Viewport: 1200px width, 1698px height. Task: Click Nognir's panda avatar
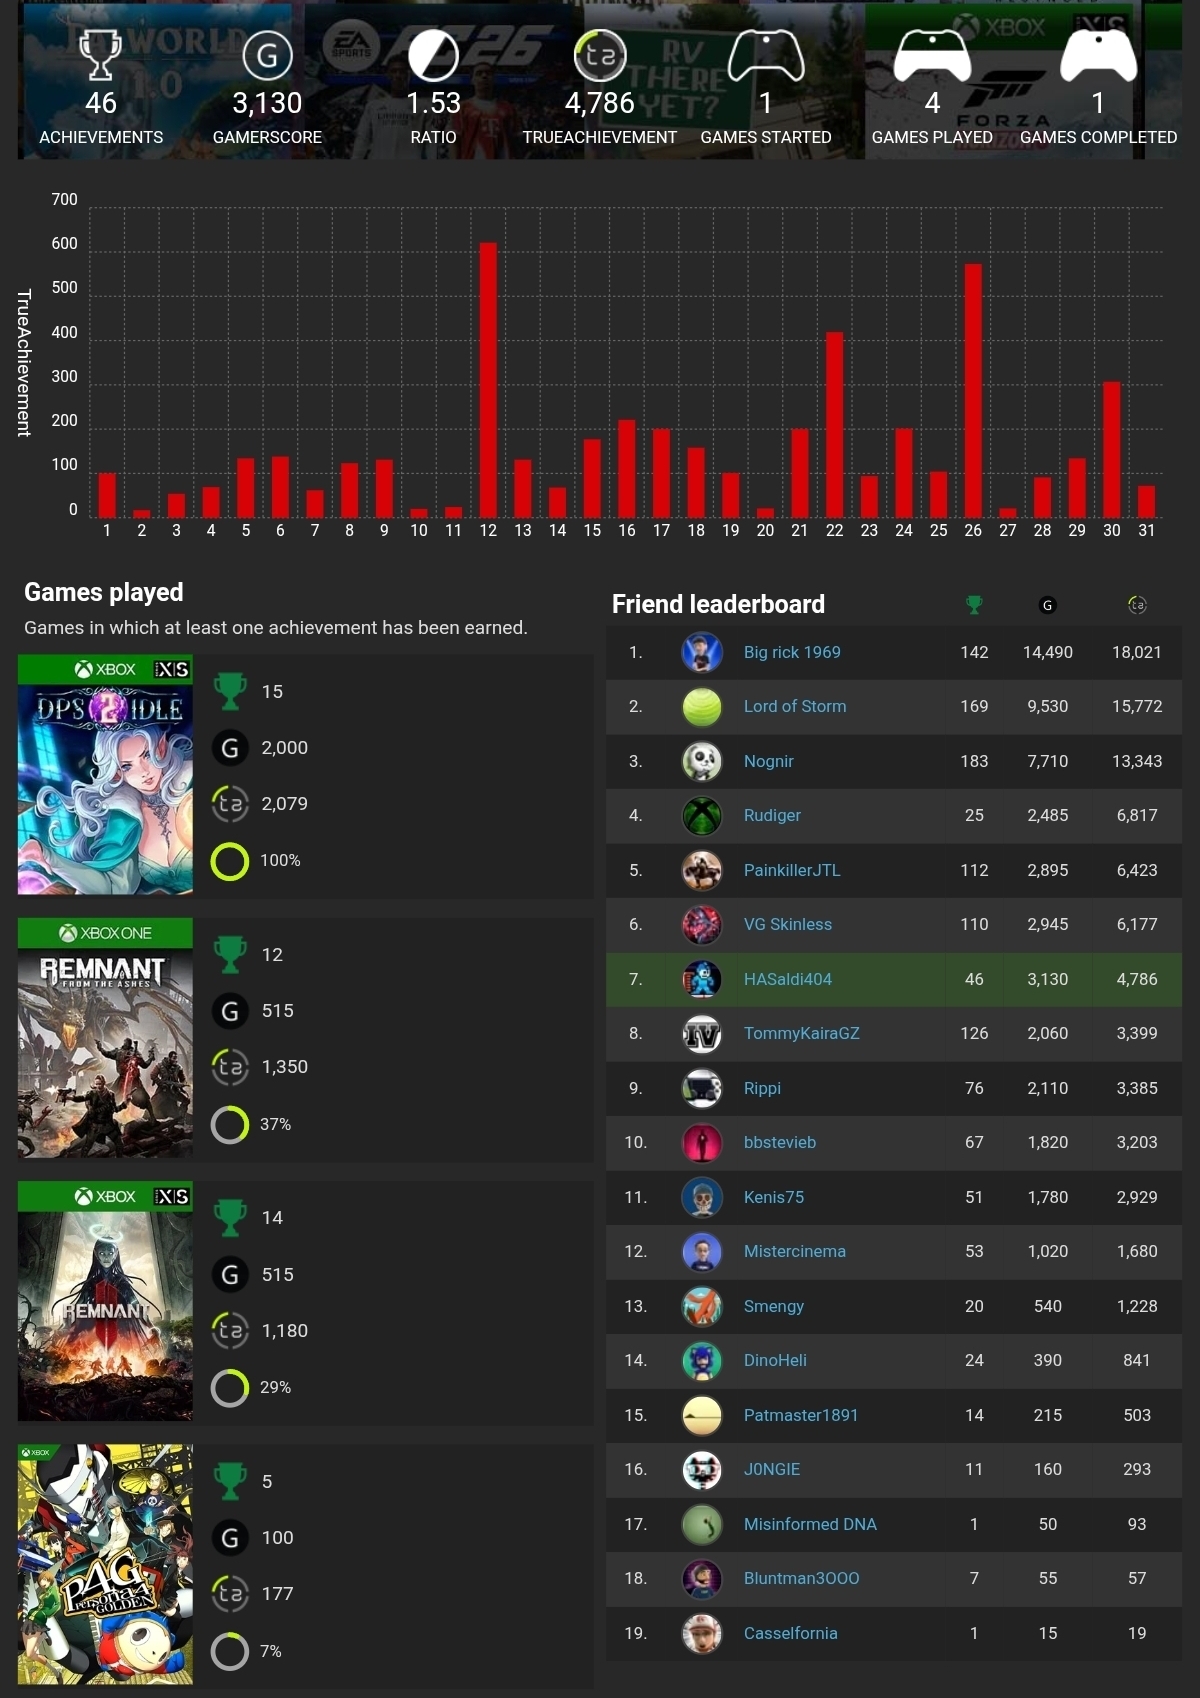point(702,761)
